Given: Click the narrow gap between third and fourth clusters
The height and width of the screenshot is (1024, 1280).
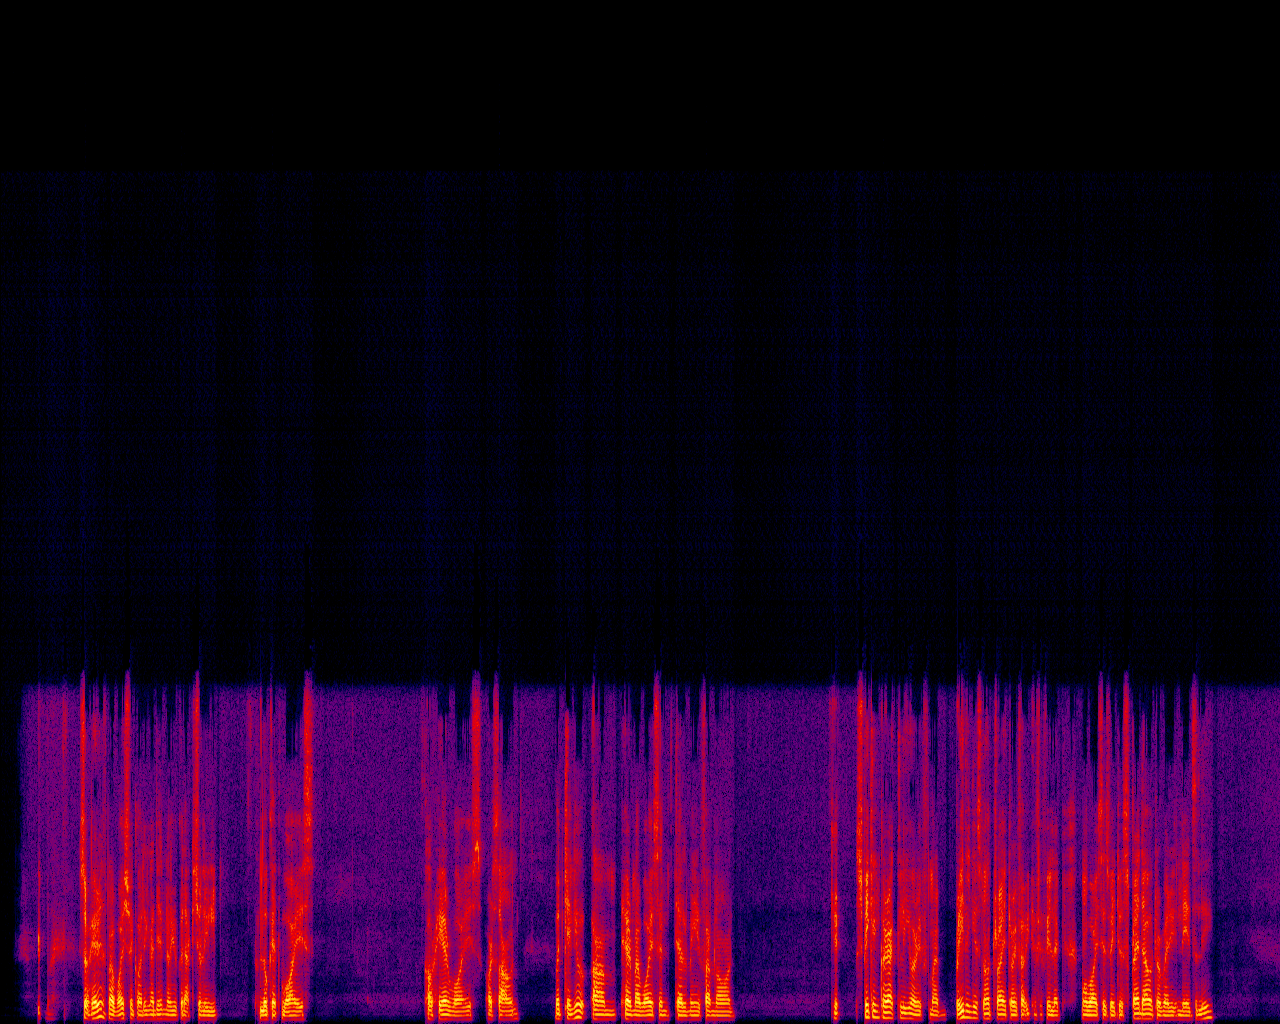Looking at the screenshot, I should 538,850.
